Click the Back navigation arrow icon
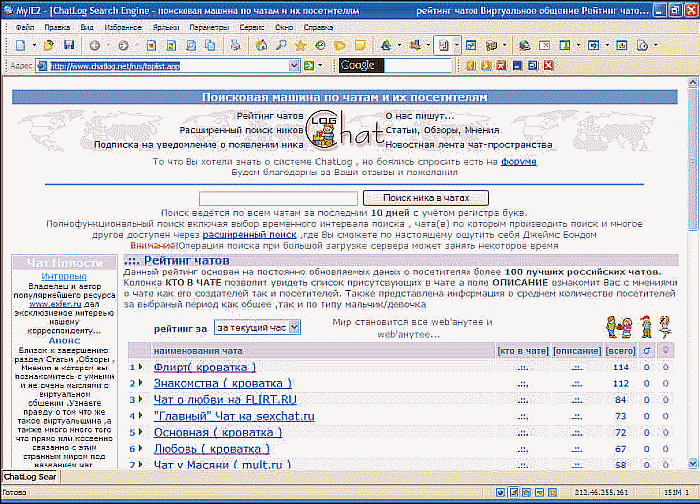Image resolution: width=700 pixels, height=504 pixels. click(95, 46)
